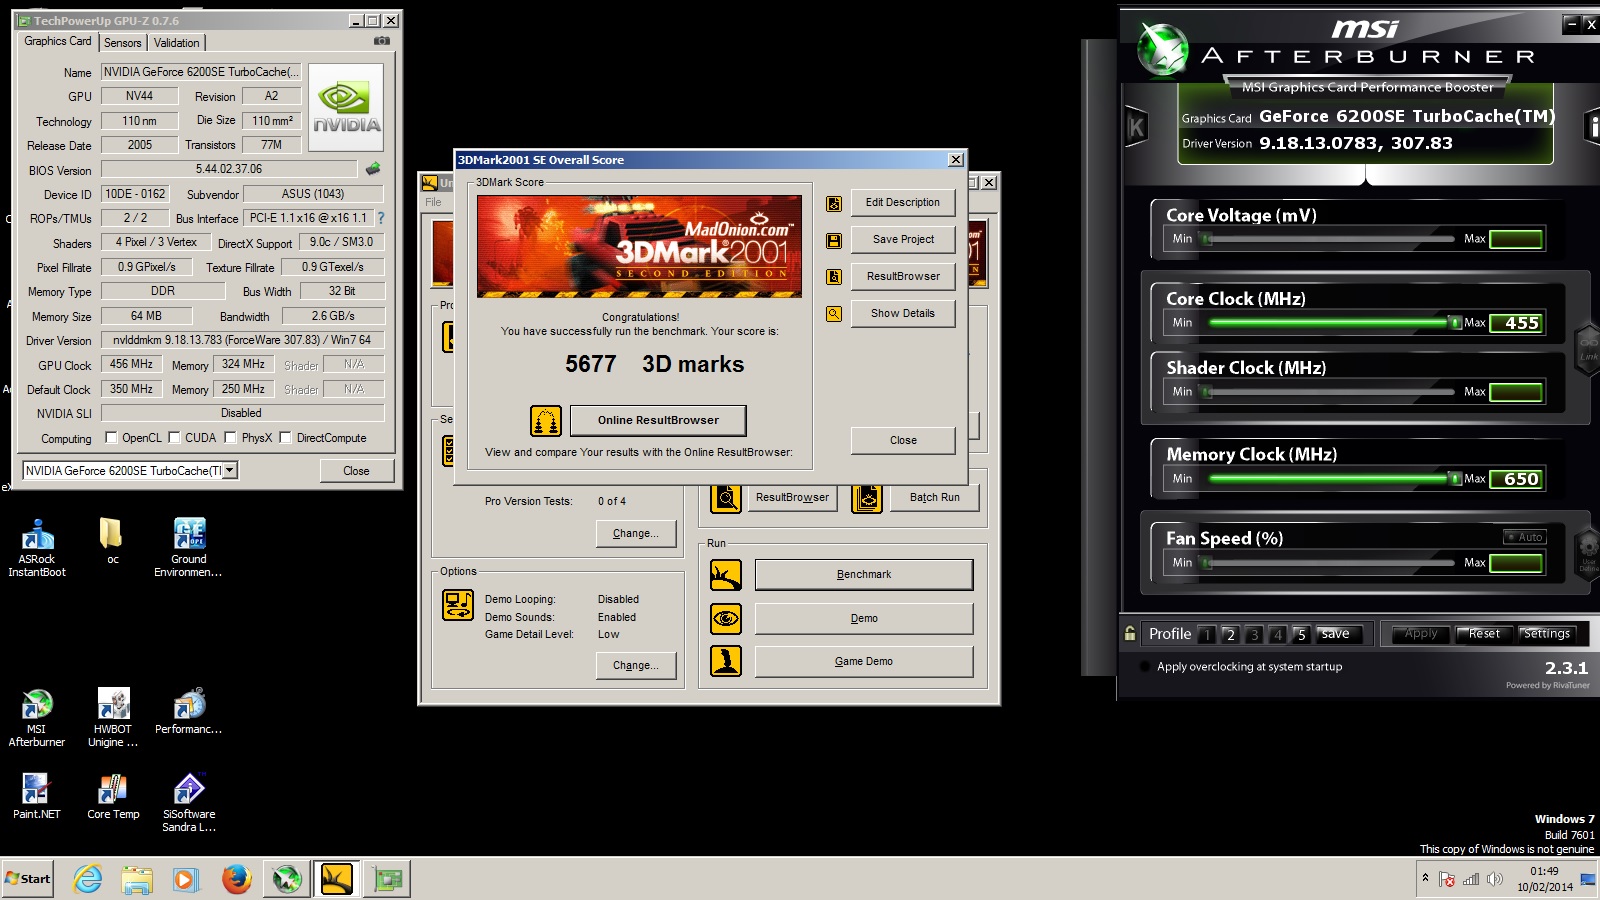Toggle Apply overclocking at system startup
This screenshot has height=900, width=1600.
[x=1145, y=667]
